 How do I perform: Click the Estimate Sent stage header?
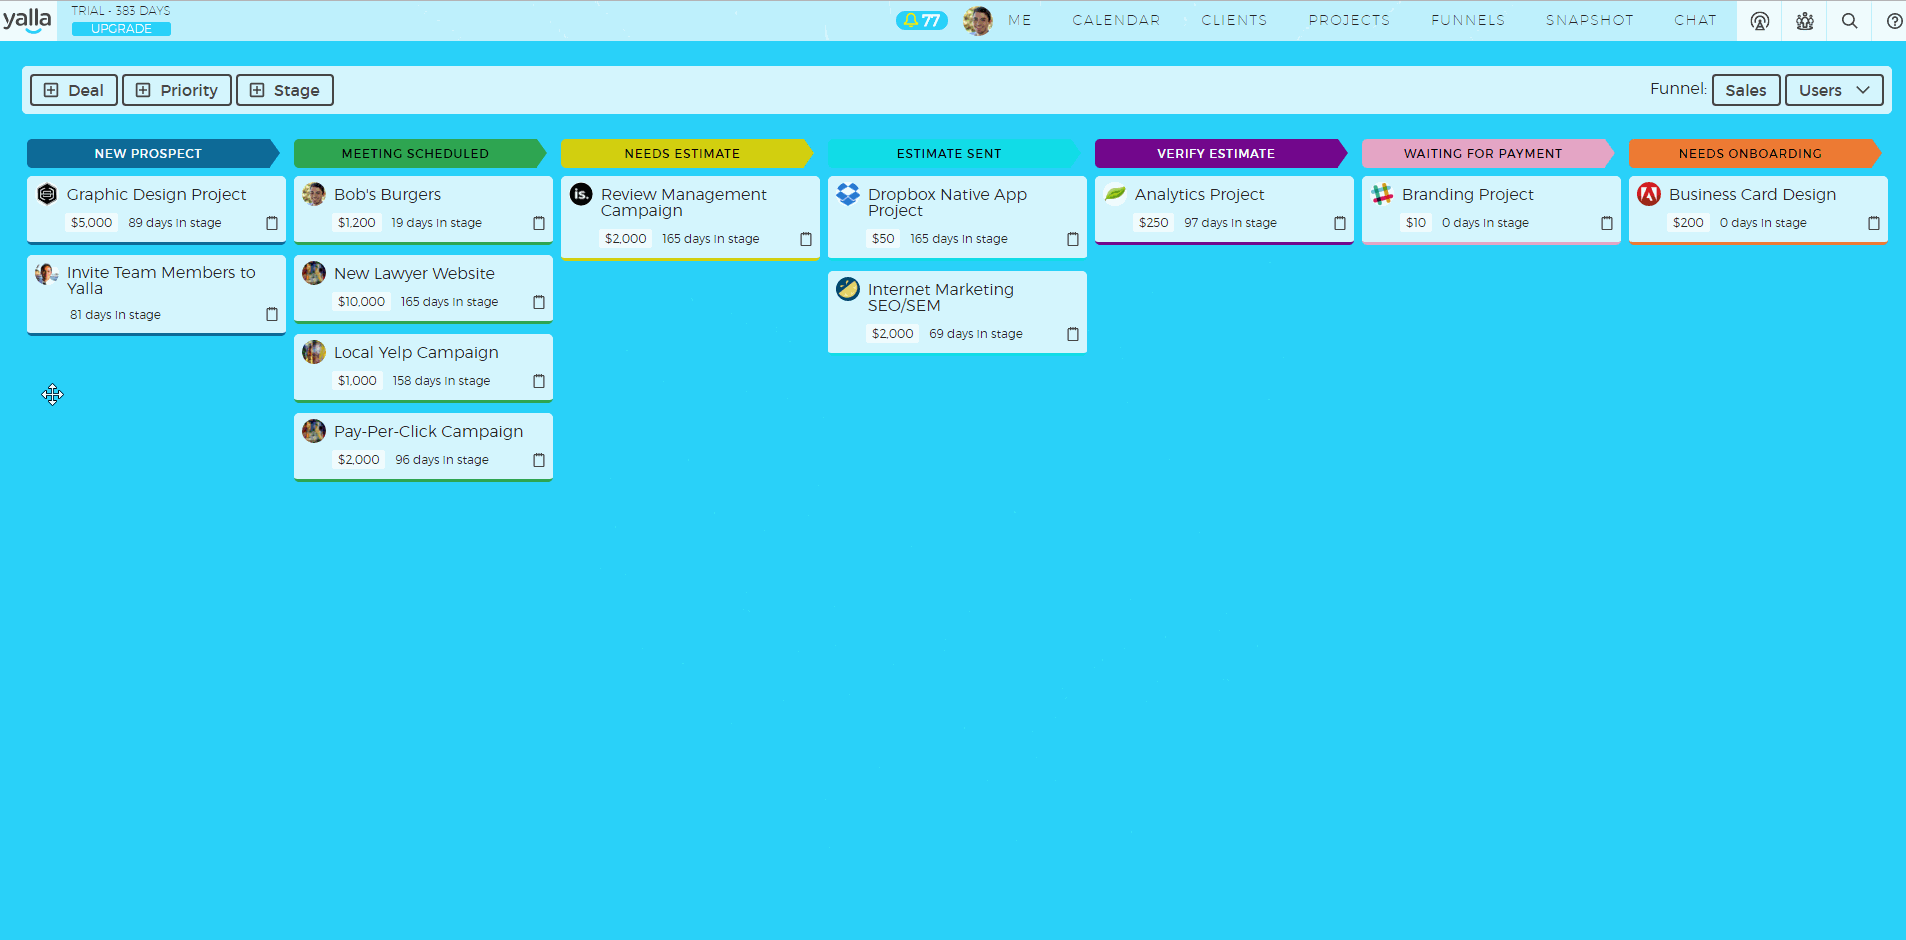tap(954, 153)
